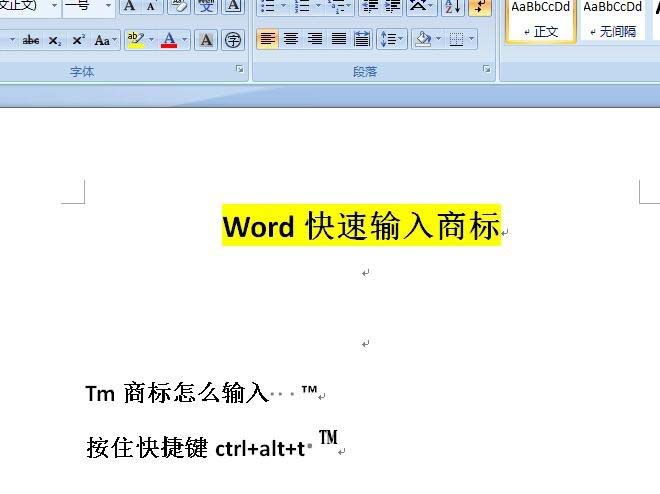Open font color dropdown arrow
The image size is (660, 494).
click(x=184, y=40)
